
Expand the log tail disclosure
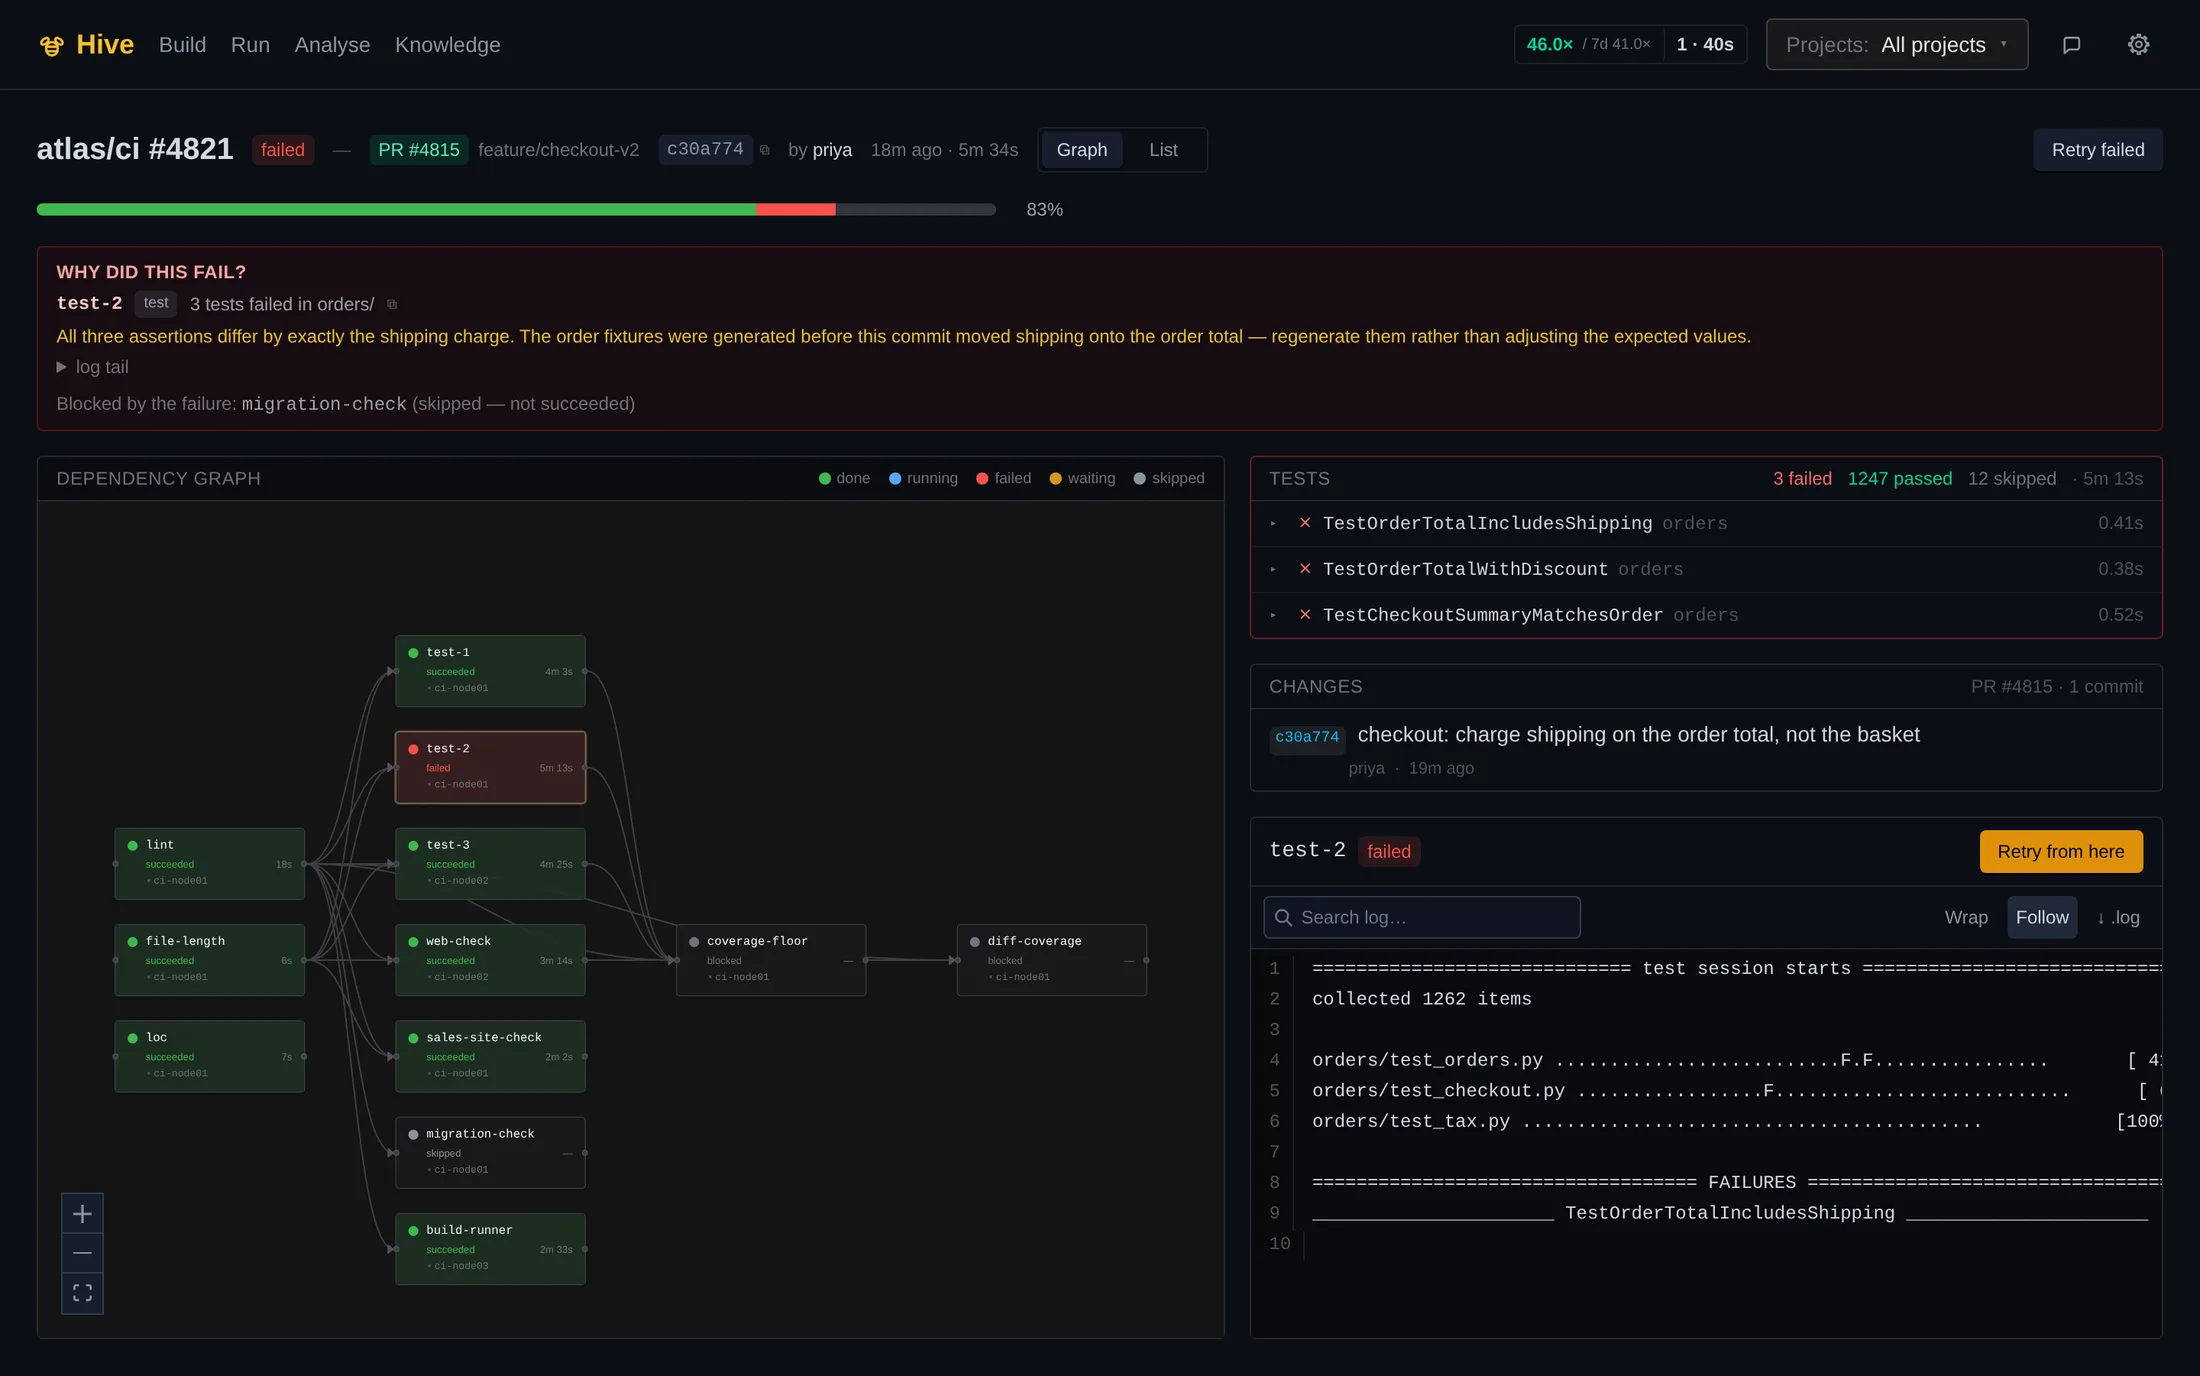pyautogui.click(x=92, y=367)
